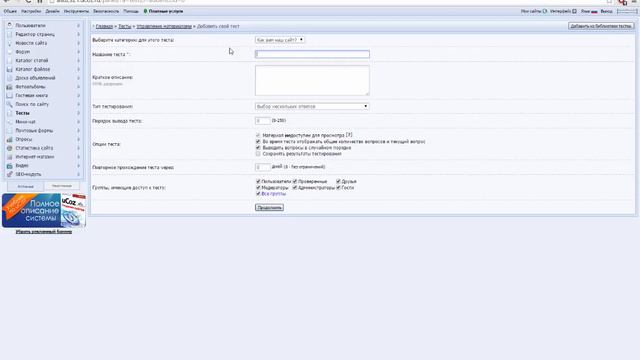Expand the Фотоальбомы row arrow
Image resolution: width=640 pixels, height=360 pixels.
[x=78, y=87]
